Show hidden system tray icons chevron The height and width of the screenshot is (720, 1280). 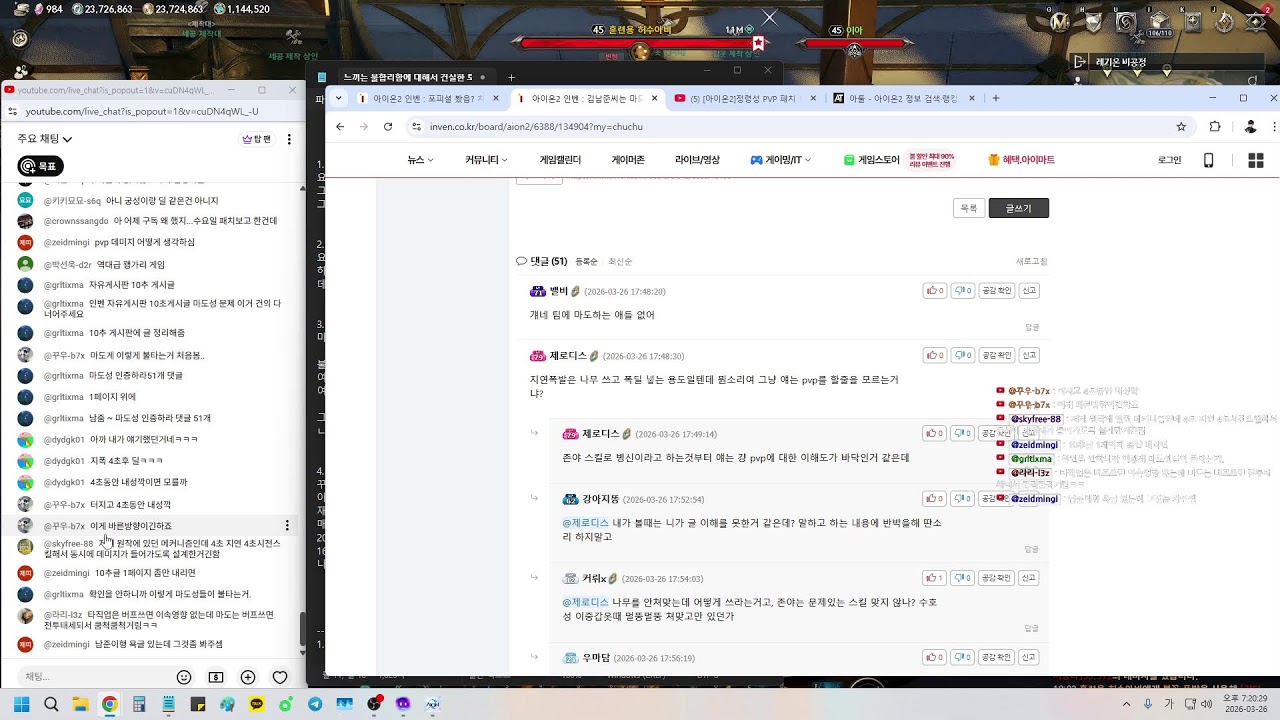click(1127, 704)
